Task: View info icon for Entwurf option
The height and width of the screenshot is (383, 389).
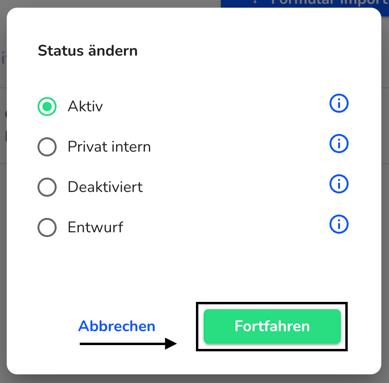Action: [339, 224]
